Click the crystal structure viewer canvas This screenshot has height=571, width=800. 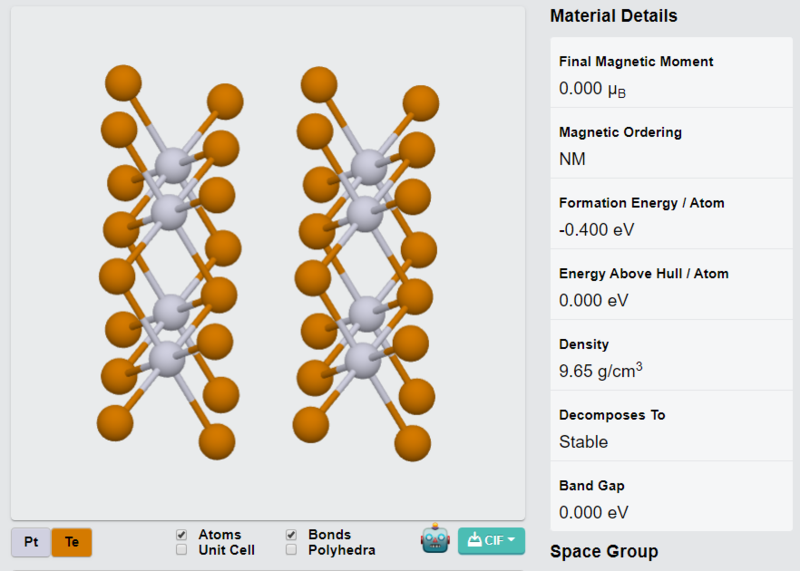point(268,263)
